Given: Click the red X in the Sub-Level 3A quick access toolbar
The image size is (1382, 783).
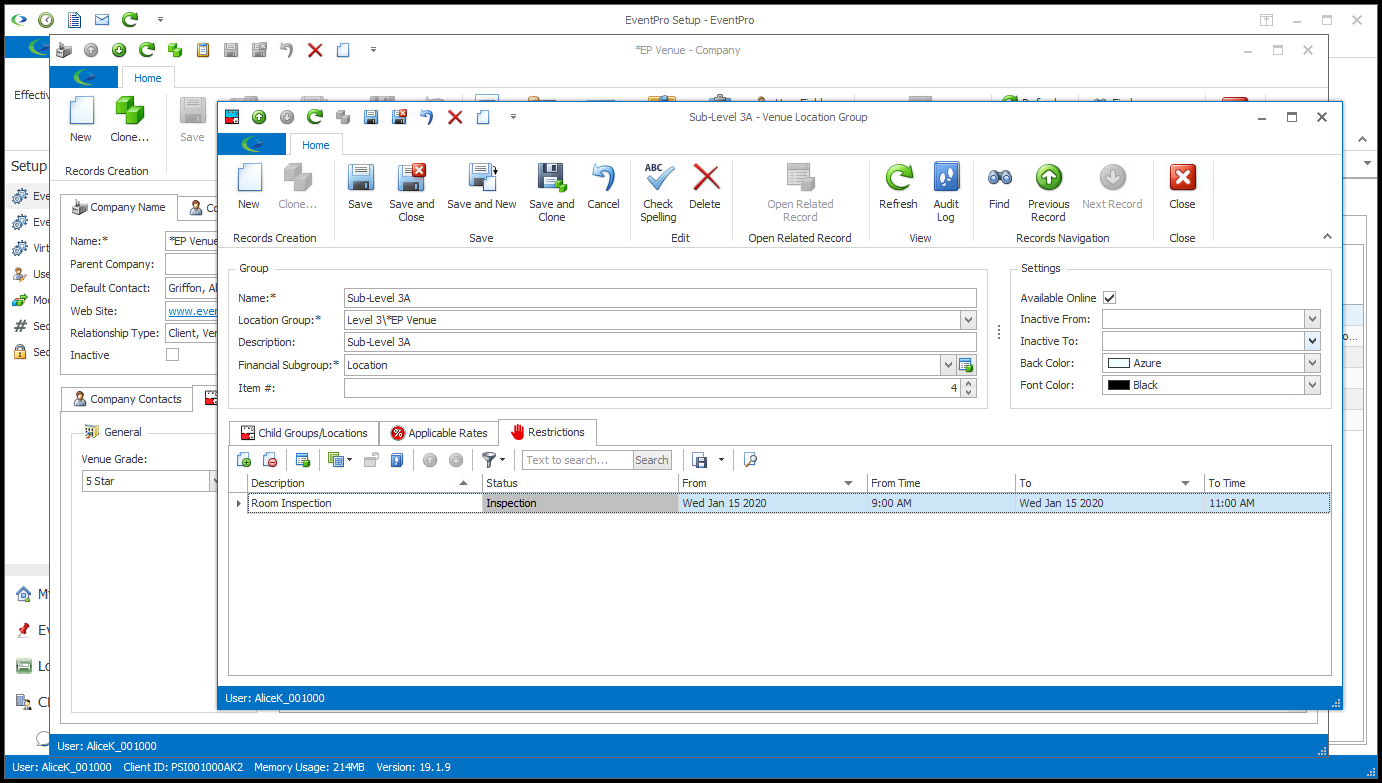Looking at the screenshot, I should [x=455, y=117].
